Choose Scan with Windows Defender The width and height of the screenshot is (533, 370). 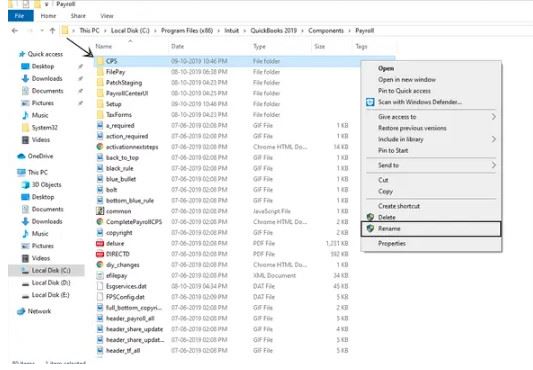click(420, 102)
